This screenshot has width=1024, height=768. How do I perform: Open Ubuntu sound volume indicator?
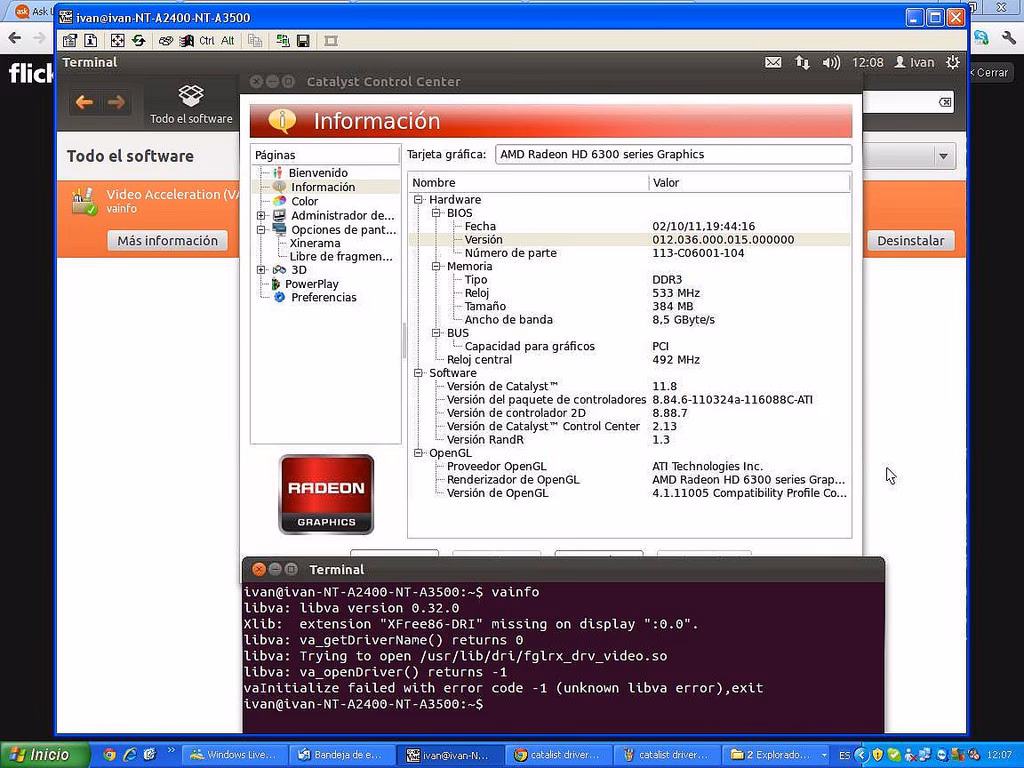click(x=831, y=63)
